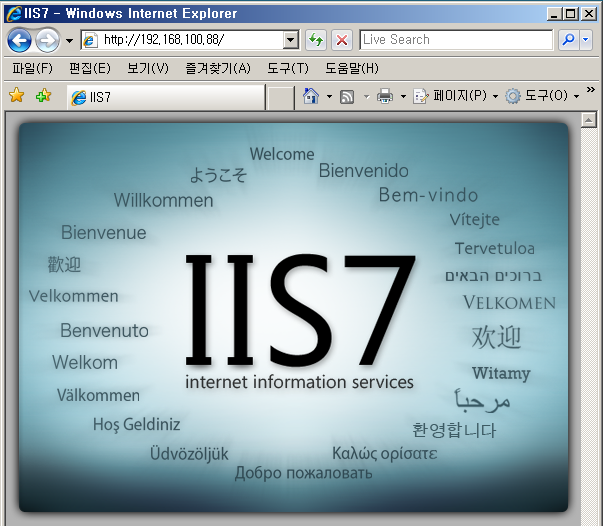
Task: Open Favorites Center star icon
Action: click(x=17, y=95)
